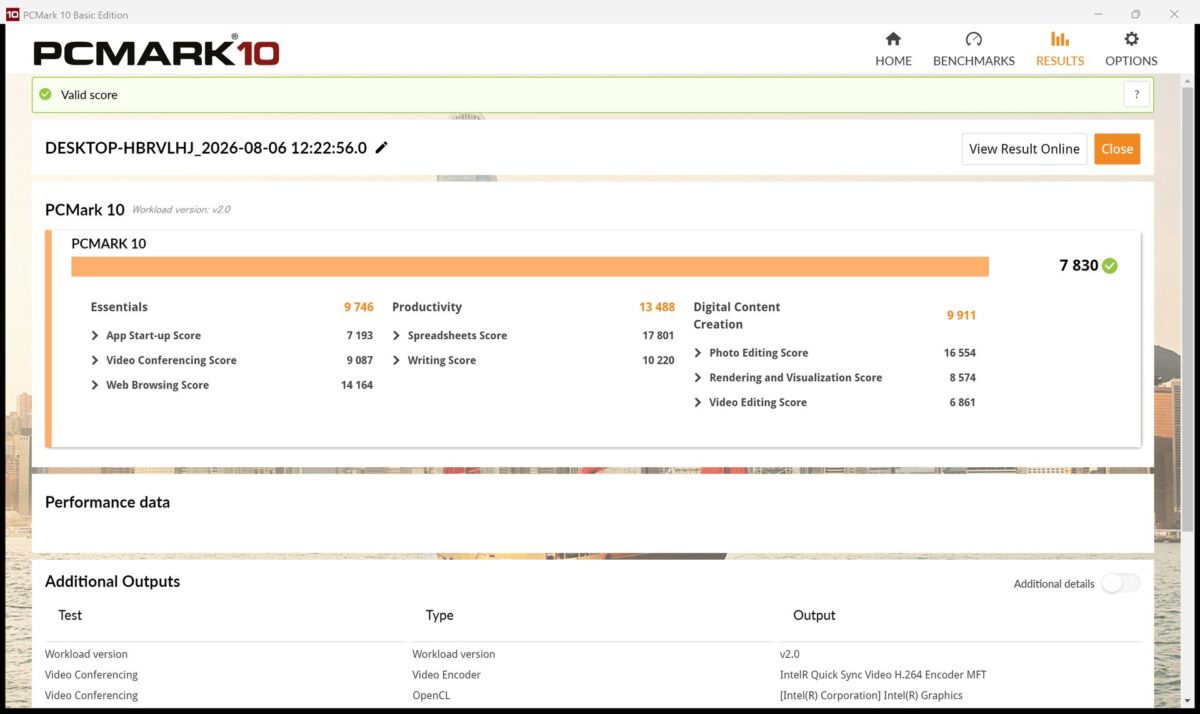
Task: Click the Video Encoder type cell
Action: (x=446, y=675)
